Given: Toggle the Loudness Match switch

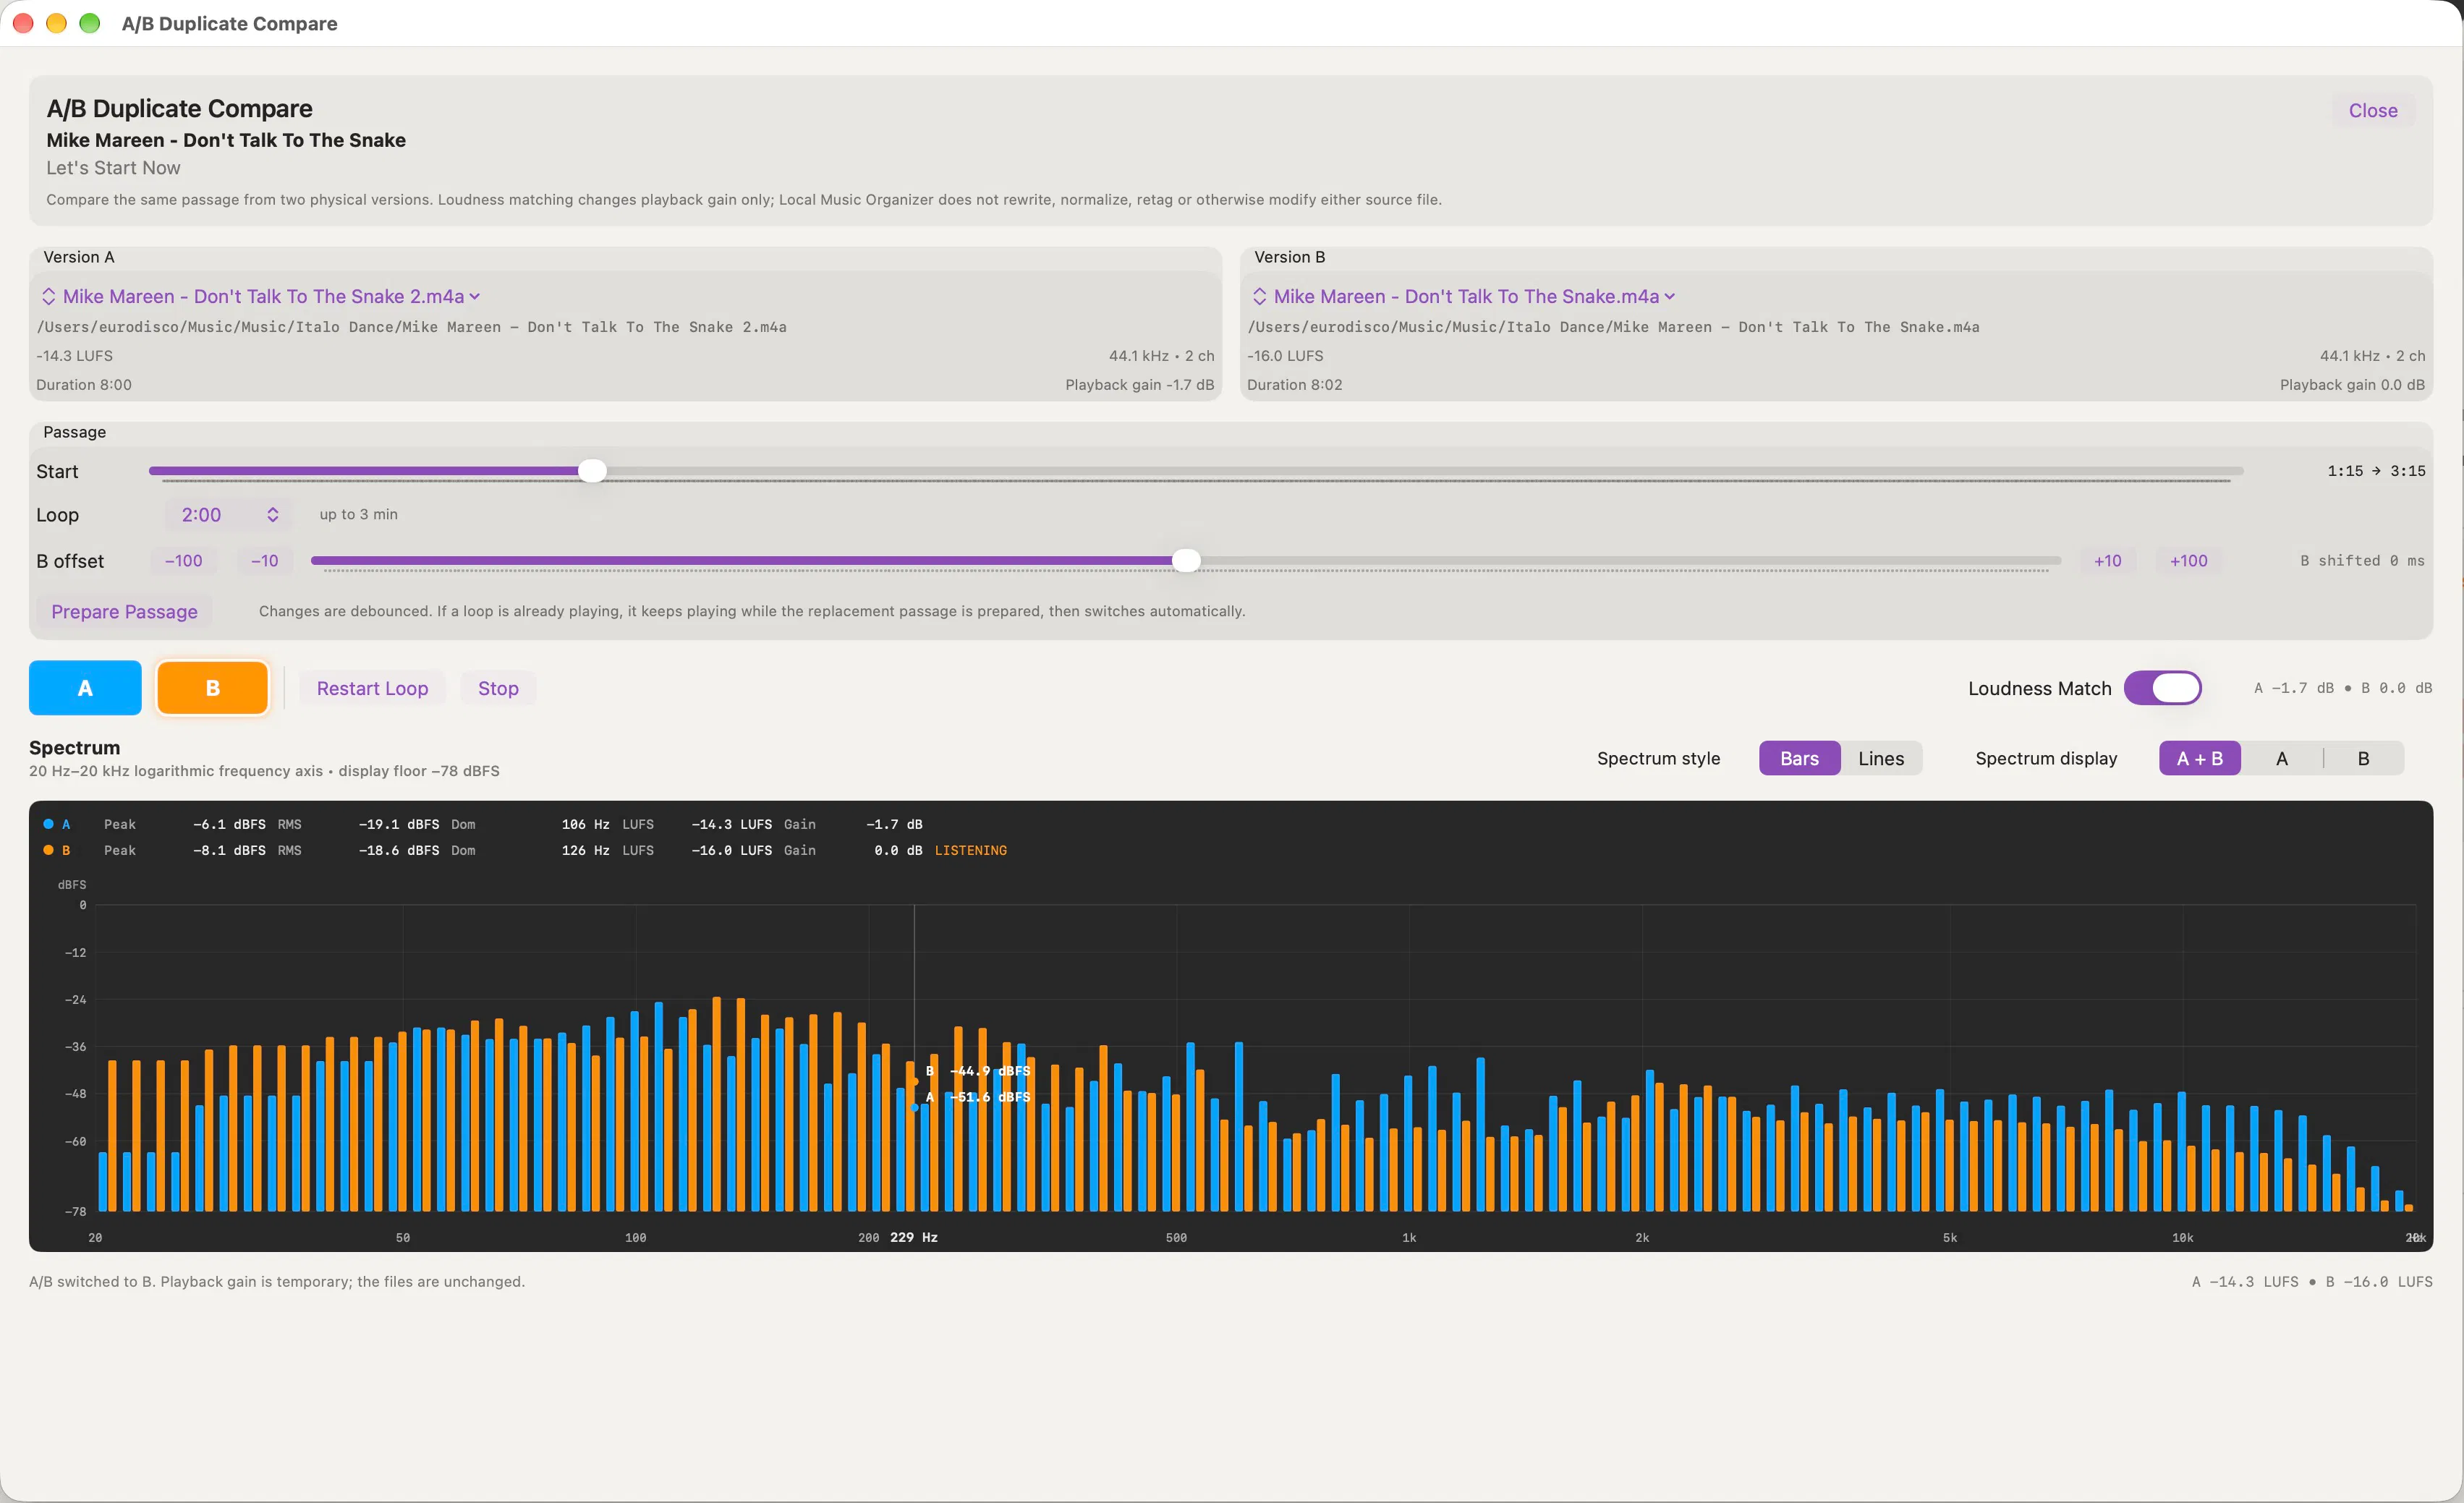Looking at the screenshot, I should click(x=2162, y=688).
